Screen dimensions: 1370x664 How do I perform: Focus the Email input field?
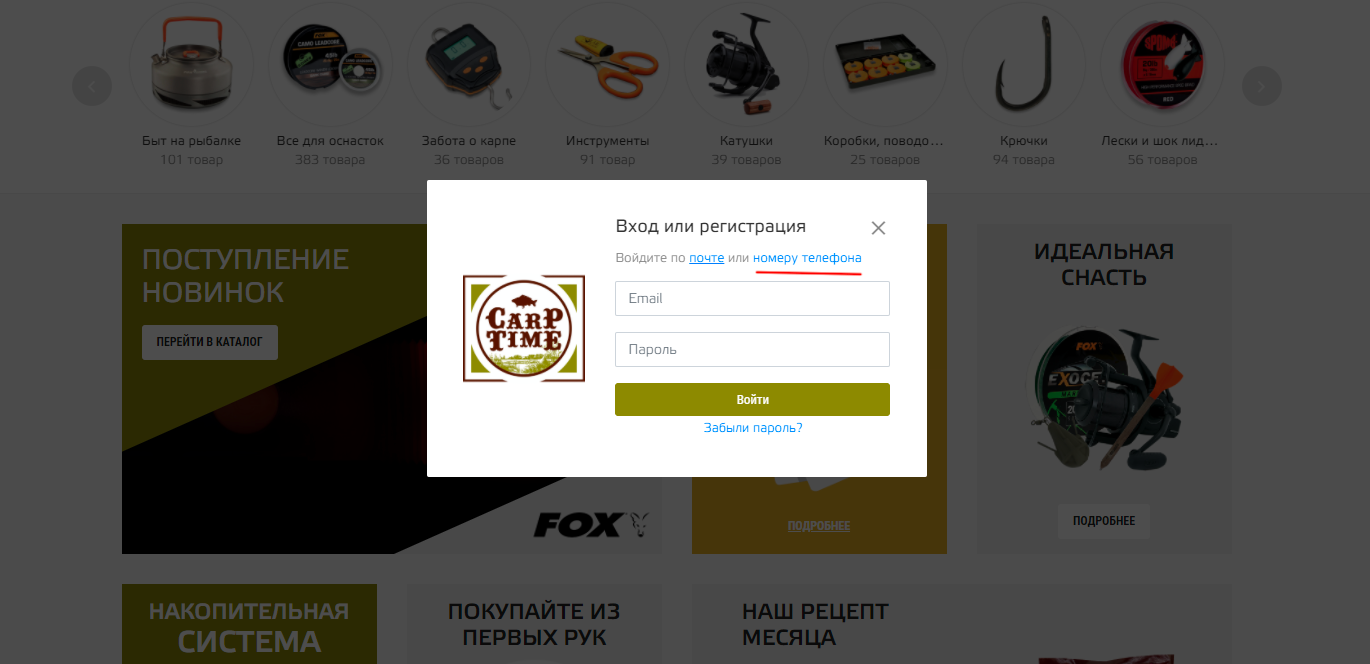[752, 298]
